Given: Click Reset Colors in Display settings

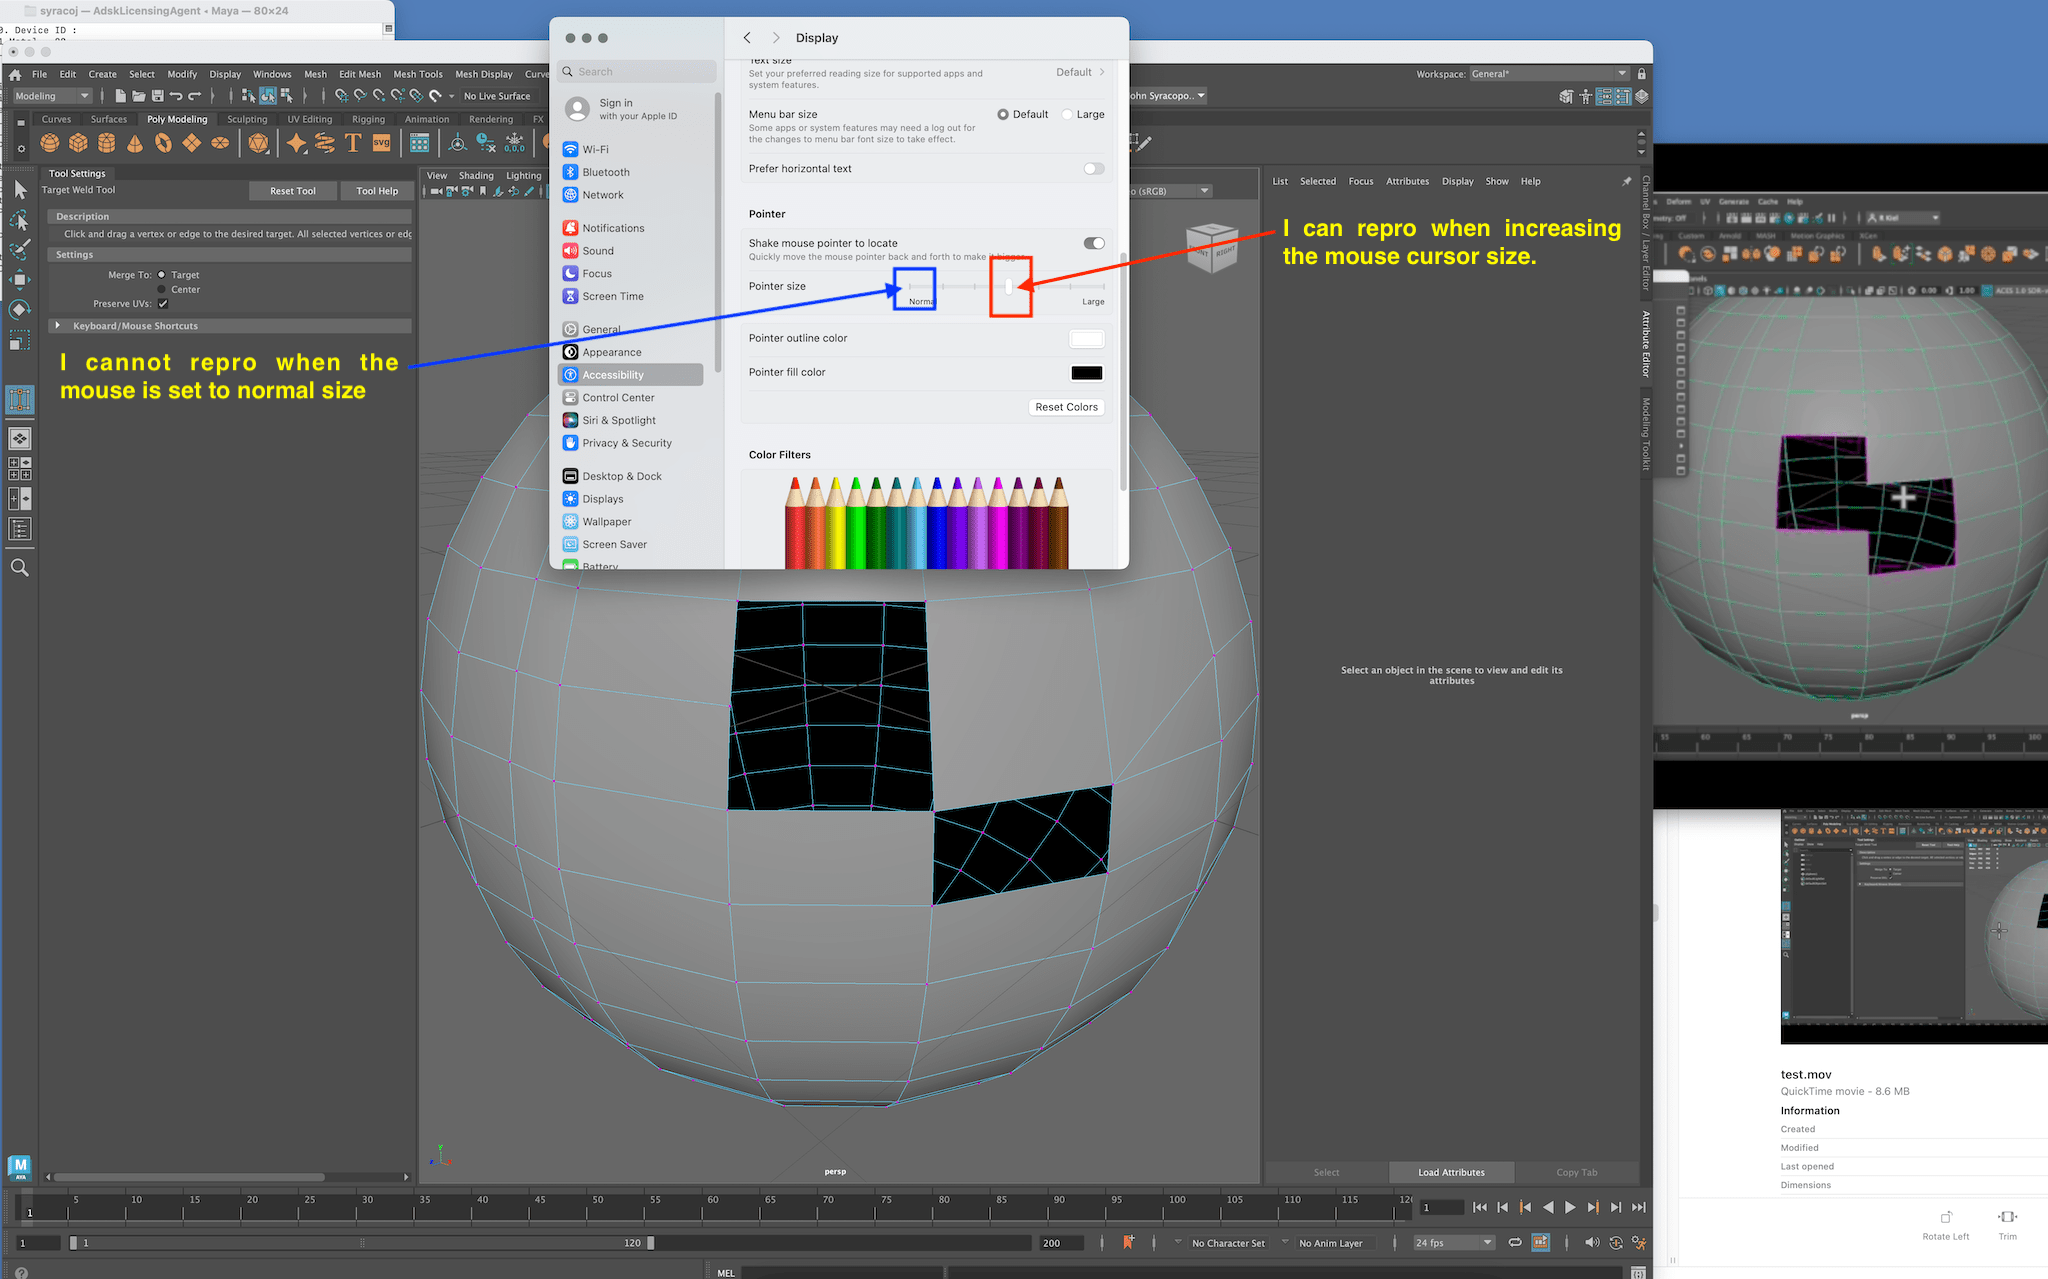Looking at the screenshot, I should tap(1065, 407).
